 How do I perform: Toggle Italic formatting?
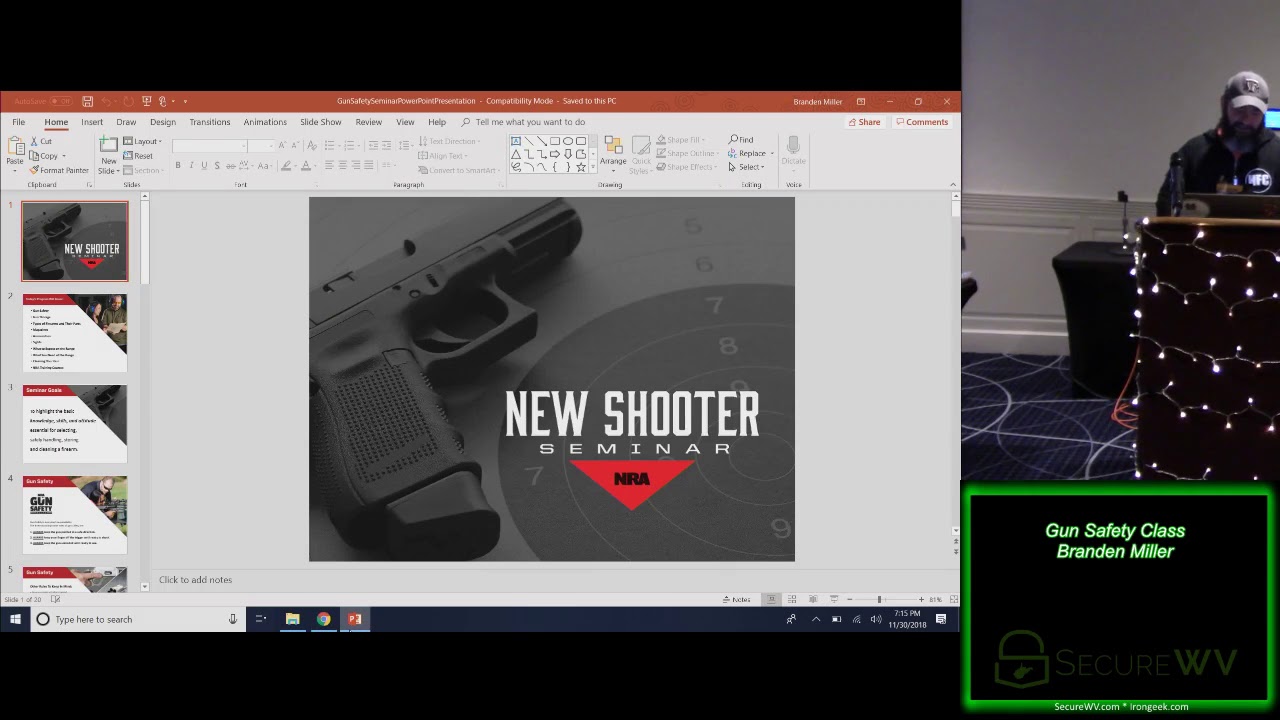[191, 165]
